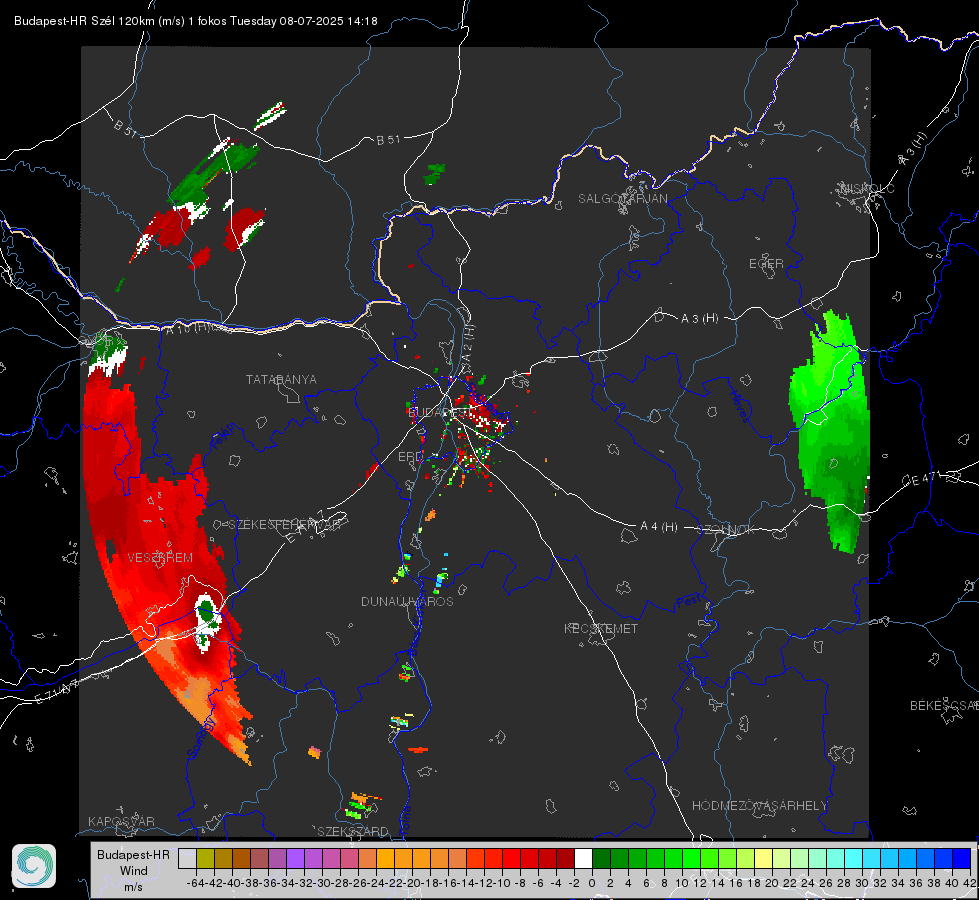Click the 'Budapest-HR Wind m/s' legend label

pyautogui.click(x=134, y=870)
